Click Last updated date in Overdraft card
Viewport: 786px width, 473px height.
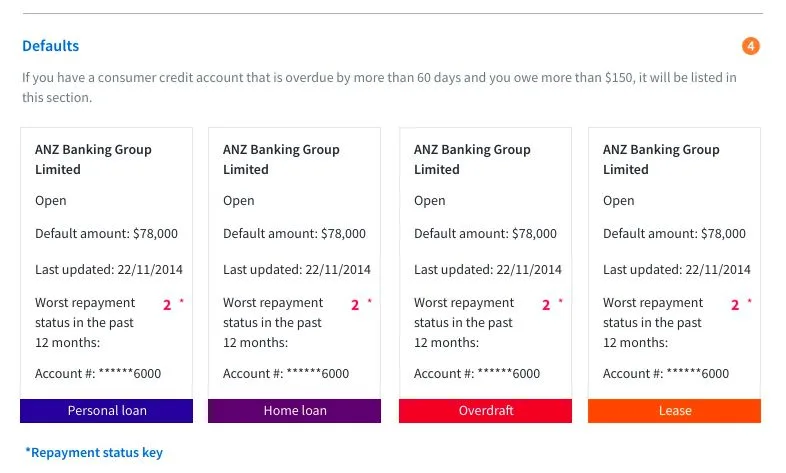[x=487, y=269]
